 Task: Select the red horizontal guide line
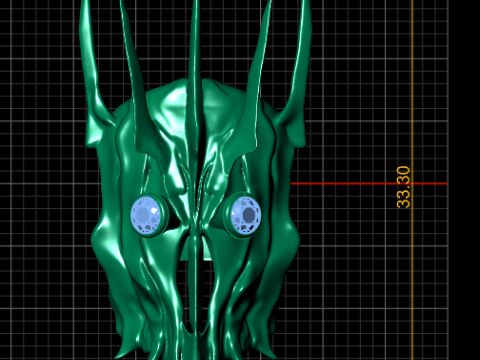[369, 184]
